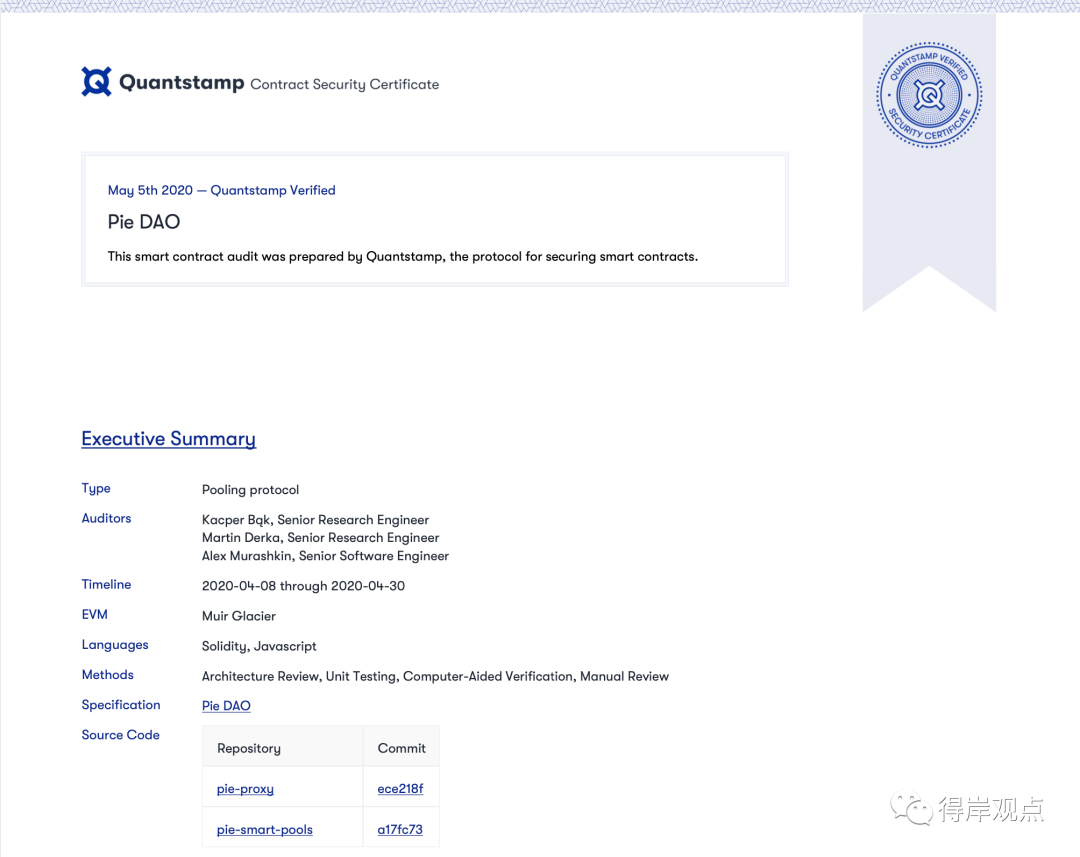Select 'May 5th 2020 — Quantstamp Verified' line

222,190
